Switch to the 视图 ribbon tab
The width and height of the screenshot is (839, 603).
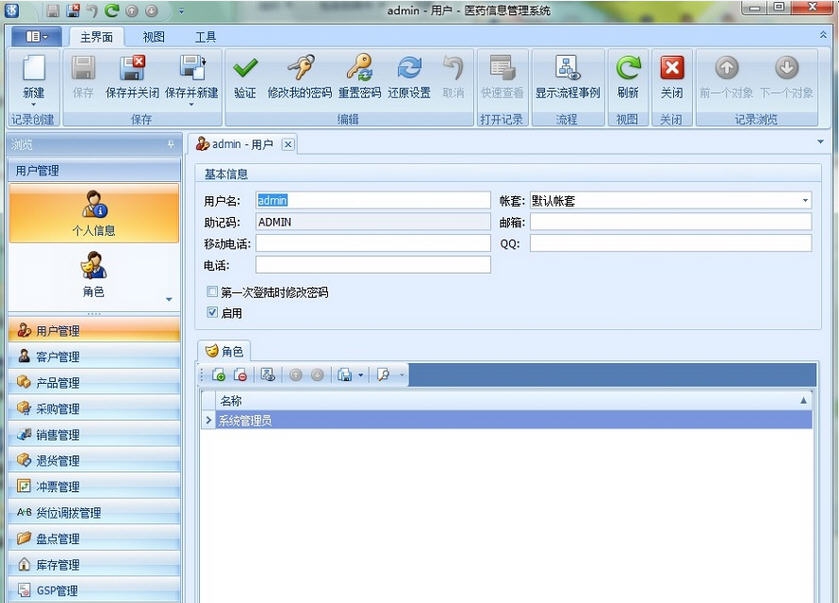coord(153,37)
